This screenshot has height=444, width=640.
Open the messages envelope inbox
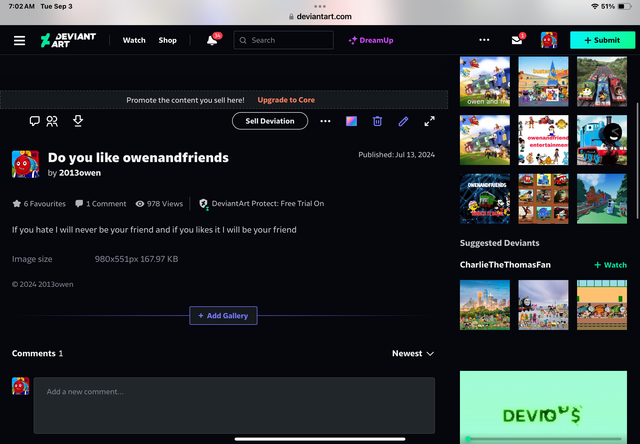pos(517,40)
